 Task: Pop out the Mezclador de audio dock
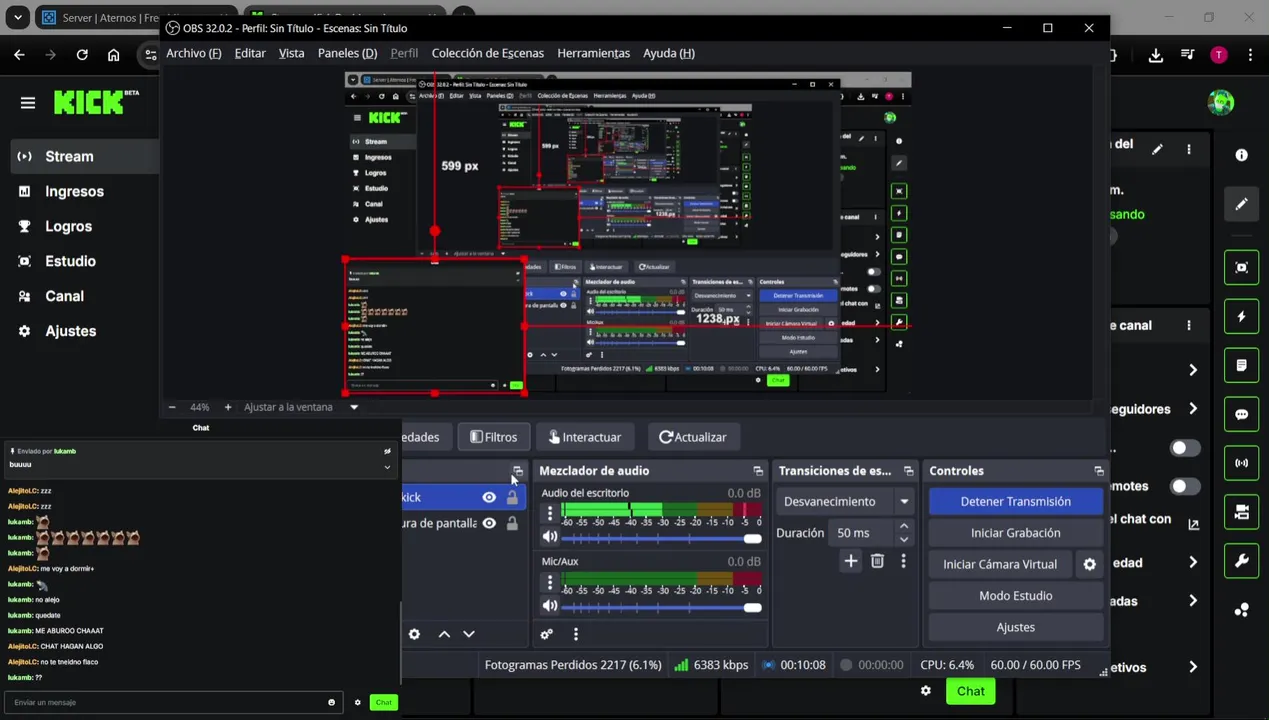point(758,471)
